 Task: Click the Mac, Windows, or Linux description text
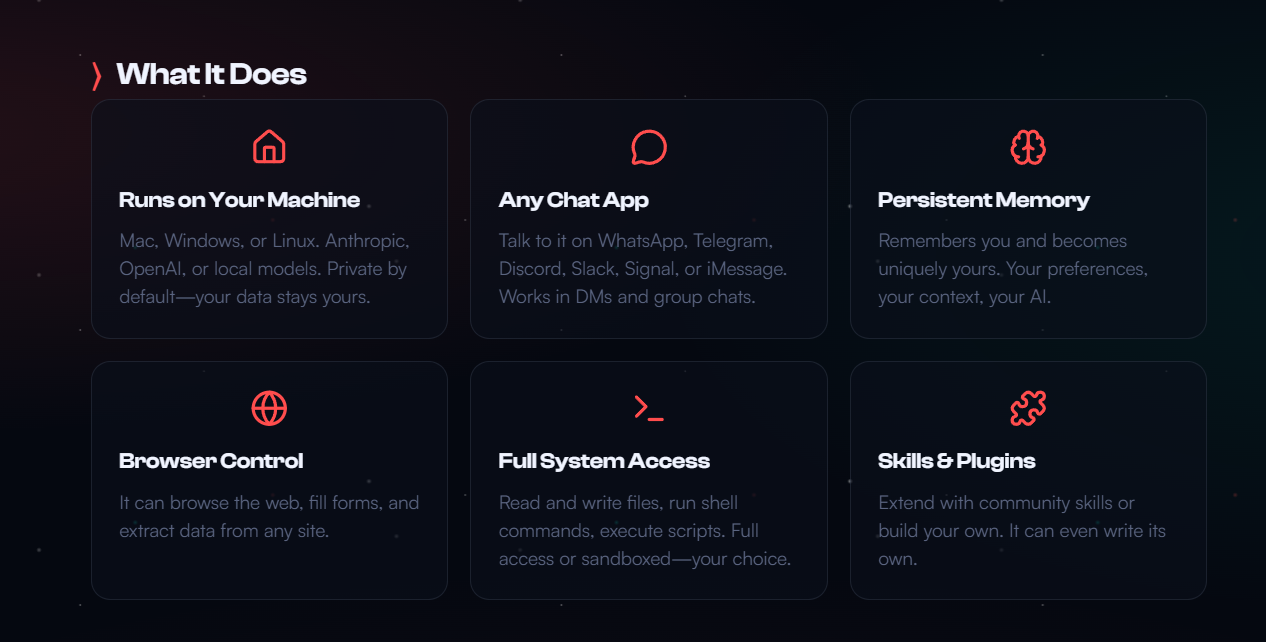265,269
